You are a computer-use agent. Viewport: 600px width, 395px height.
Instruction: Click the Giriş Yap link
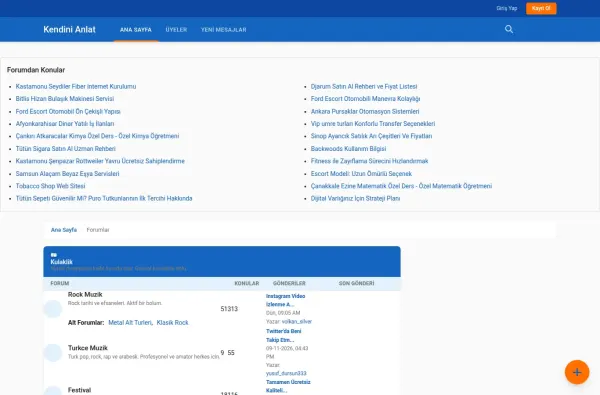click(x=507, y=8)
